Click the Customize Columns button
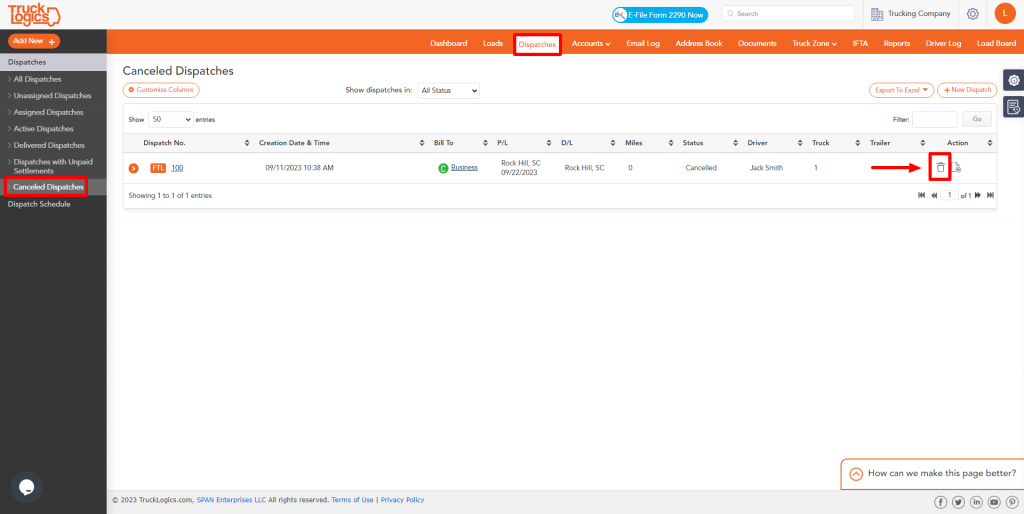Viewport: 1024px width, 514px height. coord(161,89)
